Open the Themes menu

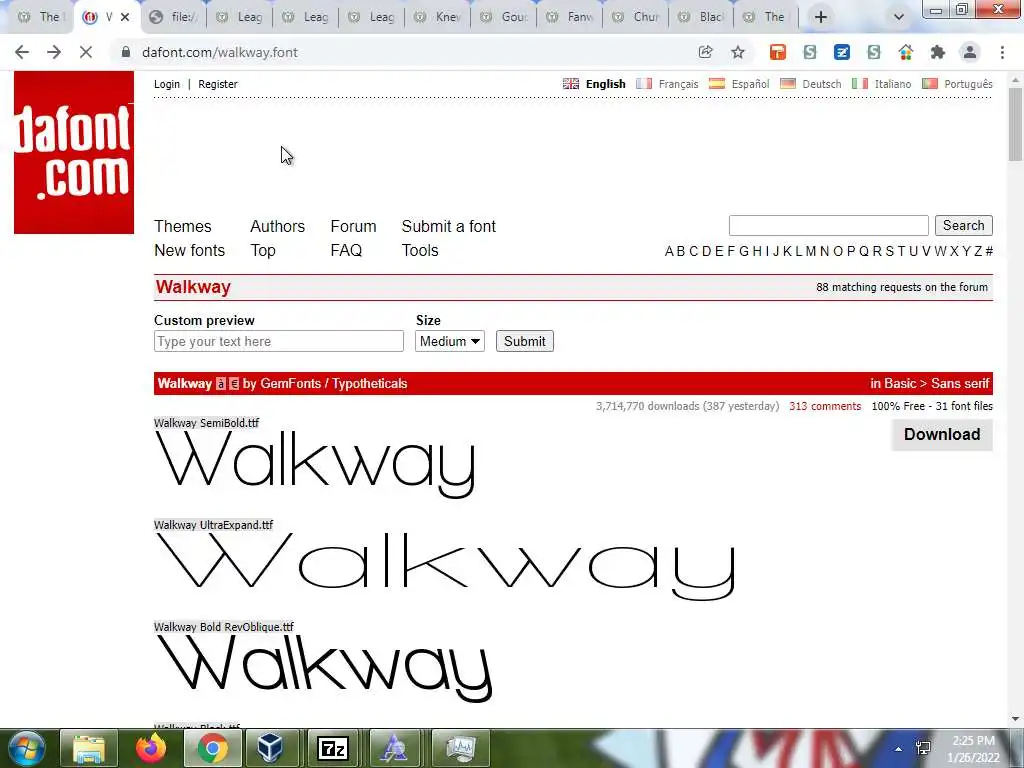(x=183, y=226)
